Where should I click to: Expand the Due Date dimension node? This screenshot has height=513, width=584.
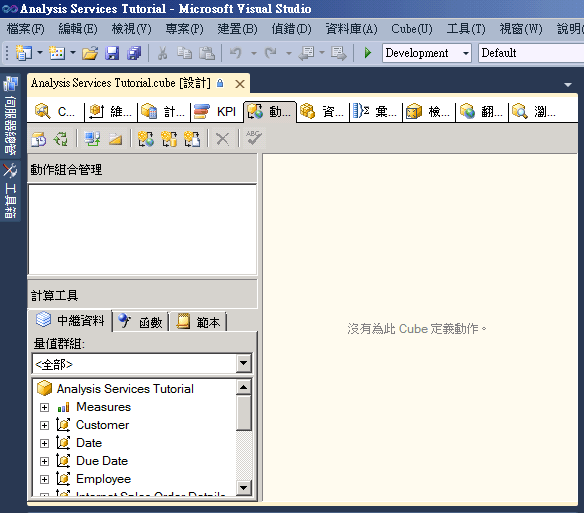click(x=44, y=461)
